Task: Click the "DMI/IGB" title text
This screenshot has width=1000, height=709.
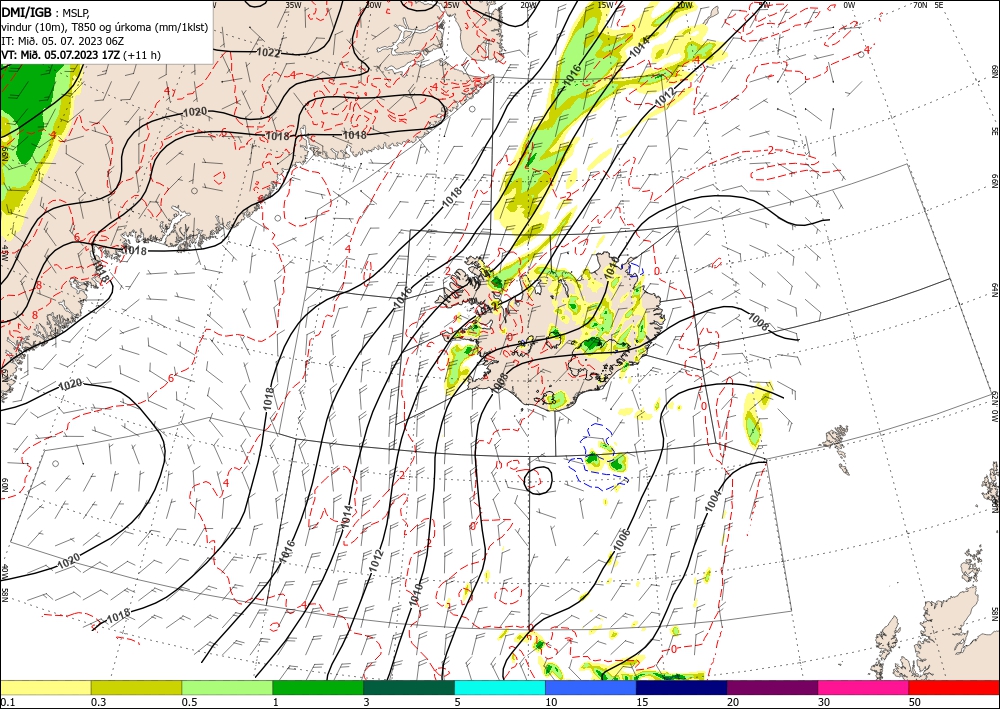Action: pyautogui.click(x=26, y=11)
